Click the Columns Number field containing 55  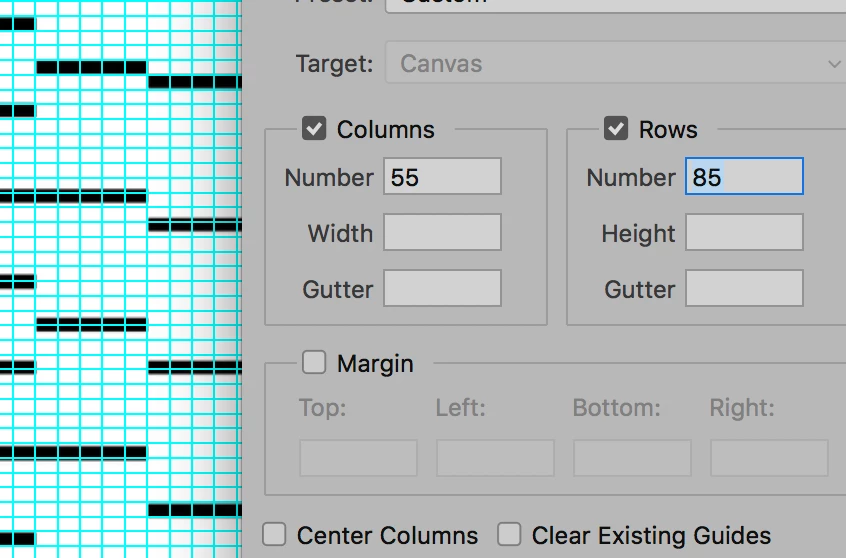(442, 177)
